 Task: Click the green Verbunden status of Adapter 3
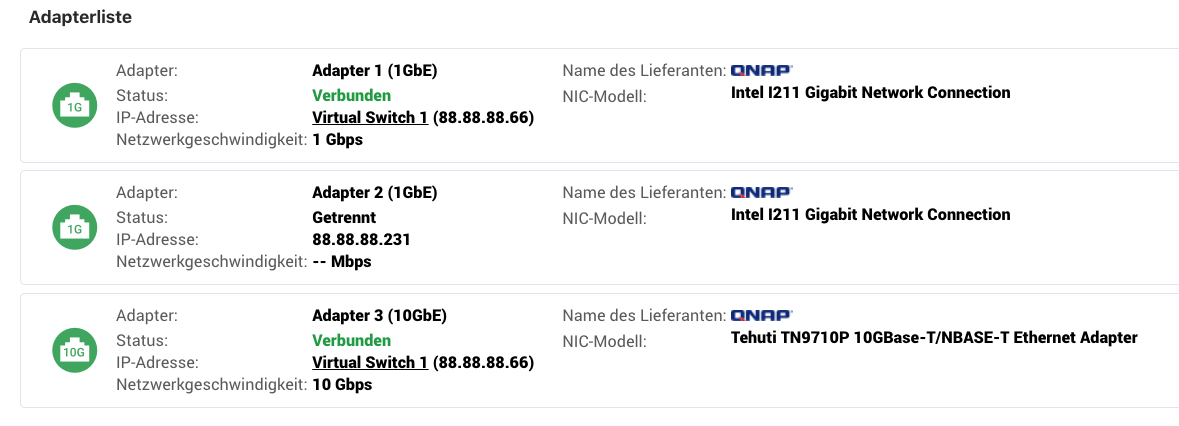pyautogui.click(x=351, y=340)
